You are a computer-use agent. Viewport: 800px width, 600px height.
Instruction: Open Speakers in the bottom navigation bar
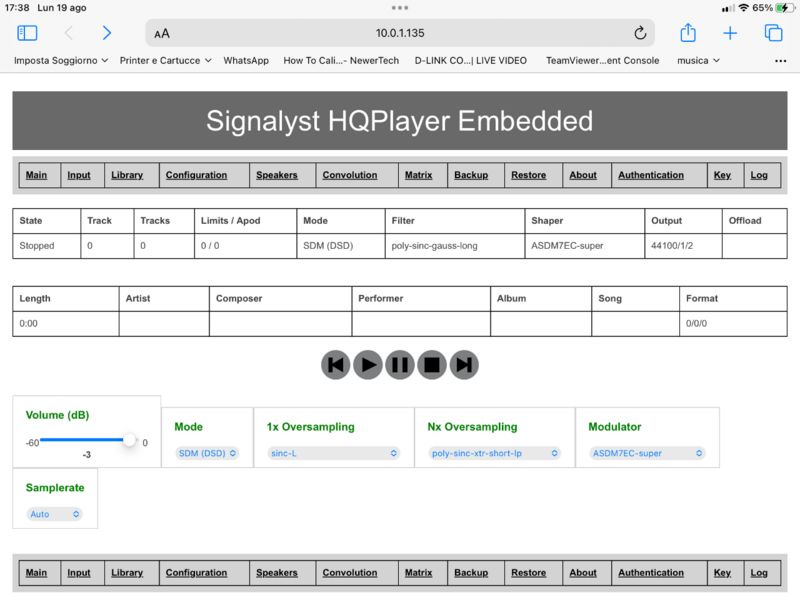pos(277,573)
